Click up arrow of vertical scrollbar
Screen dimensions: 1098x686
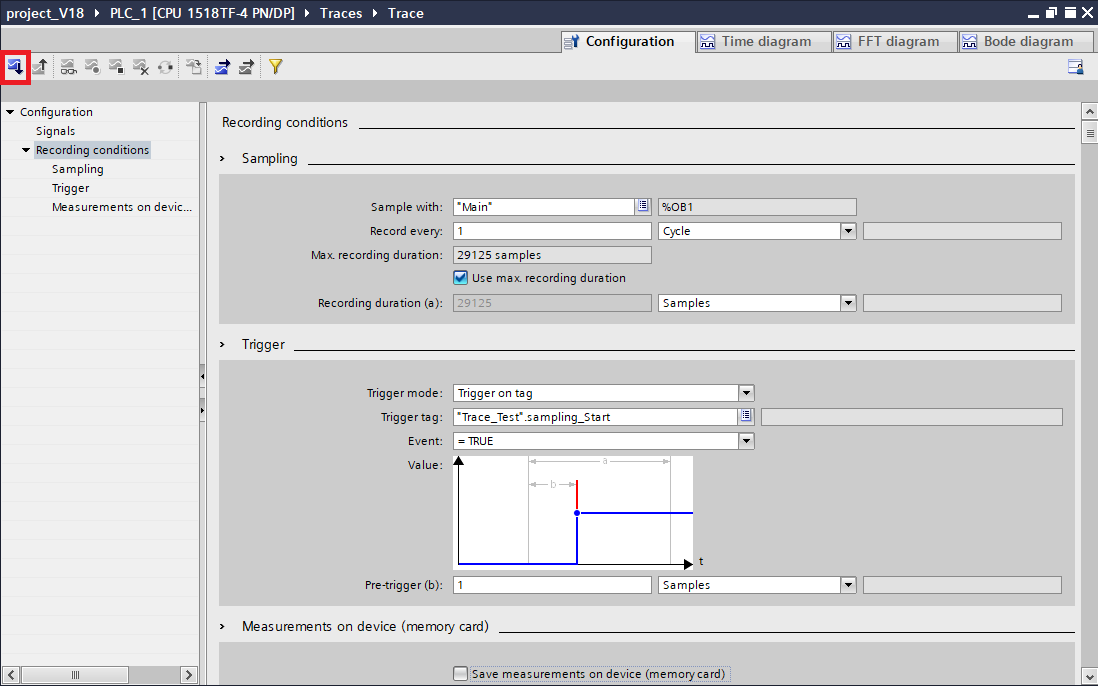[1089, 111]
